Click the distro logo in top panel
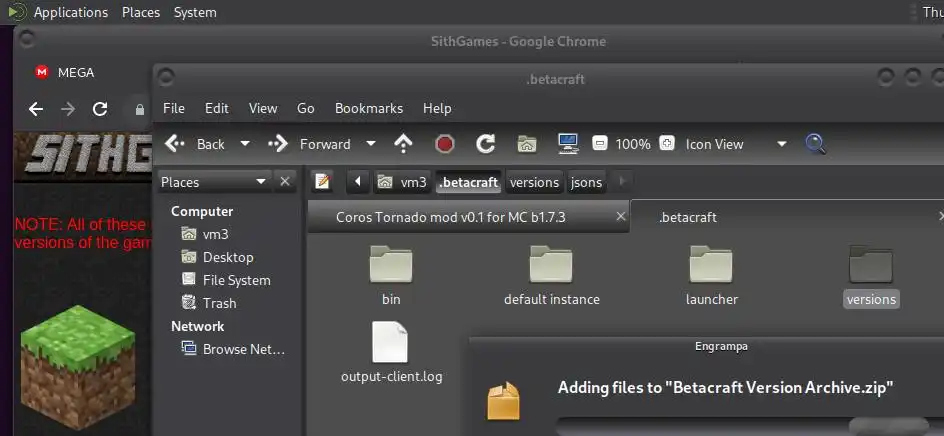The width and height of the screenshot is (944, 436). [17, 11]
